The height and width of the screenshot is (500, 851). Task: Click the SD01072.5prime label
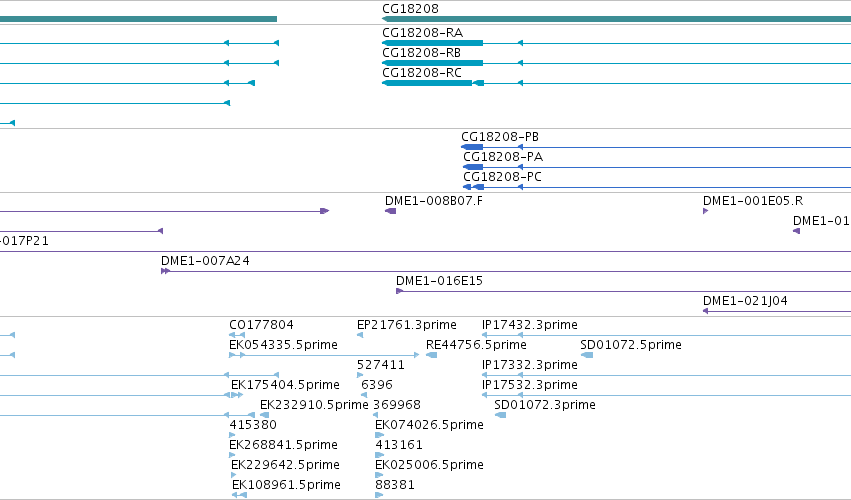point(631,345)
